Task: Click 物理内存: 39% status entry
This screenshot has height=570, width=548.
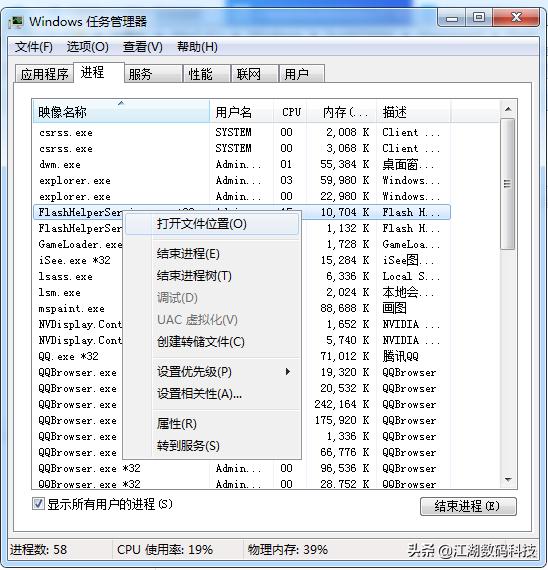Action: click(288, 550)
